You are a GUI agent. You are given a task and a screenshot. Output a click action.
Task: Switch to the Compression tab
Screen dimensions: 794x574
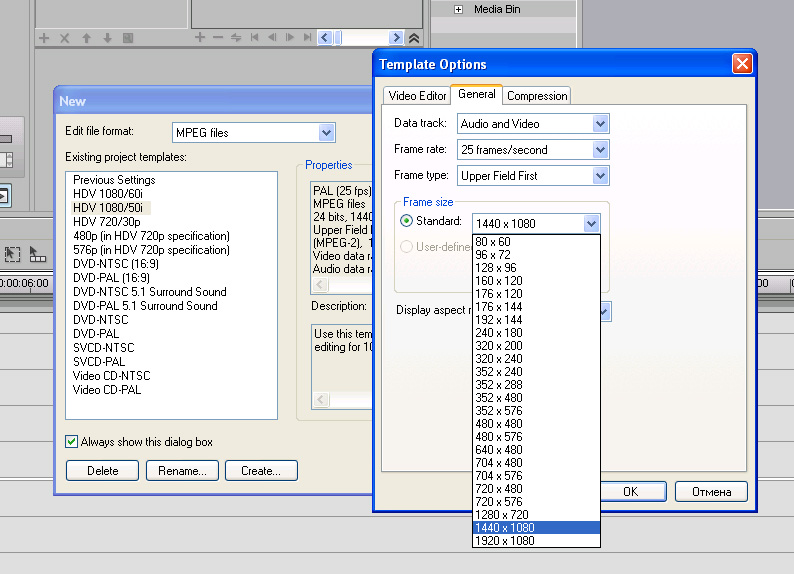537,96
